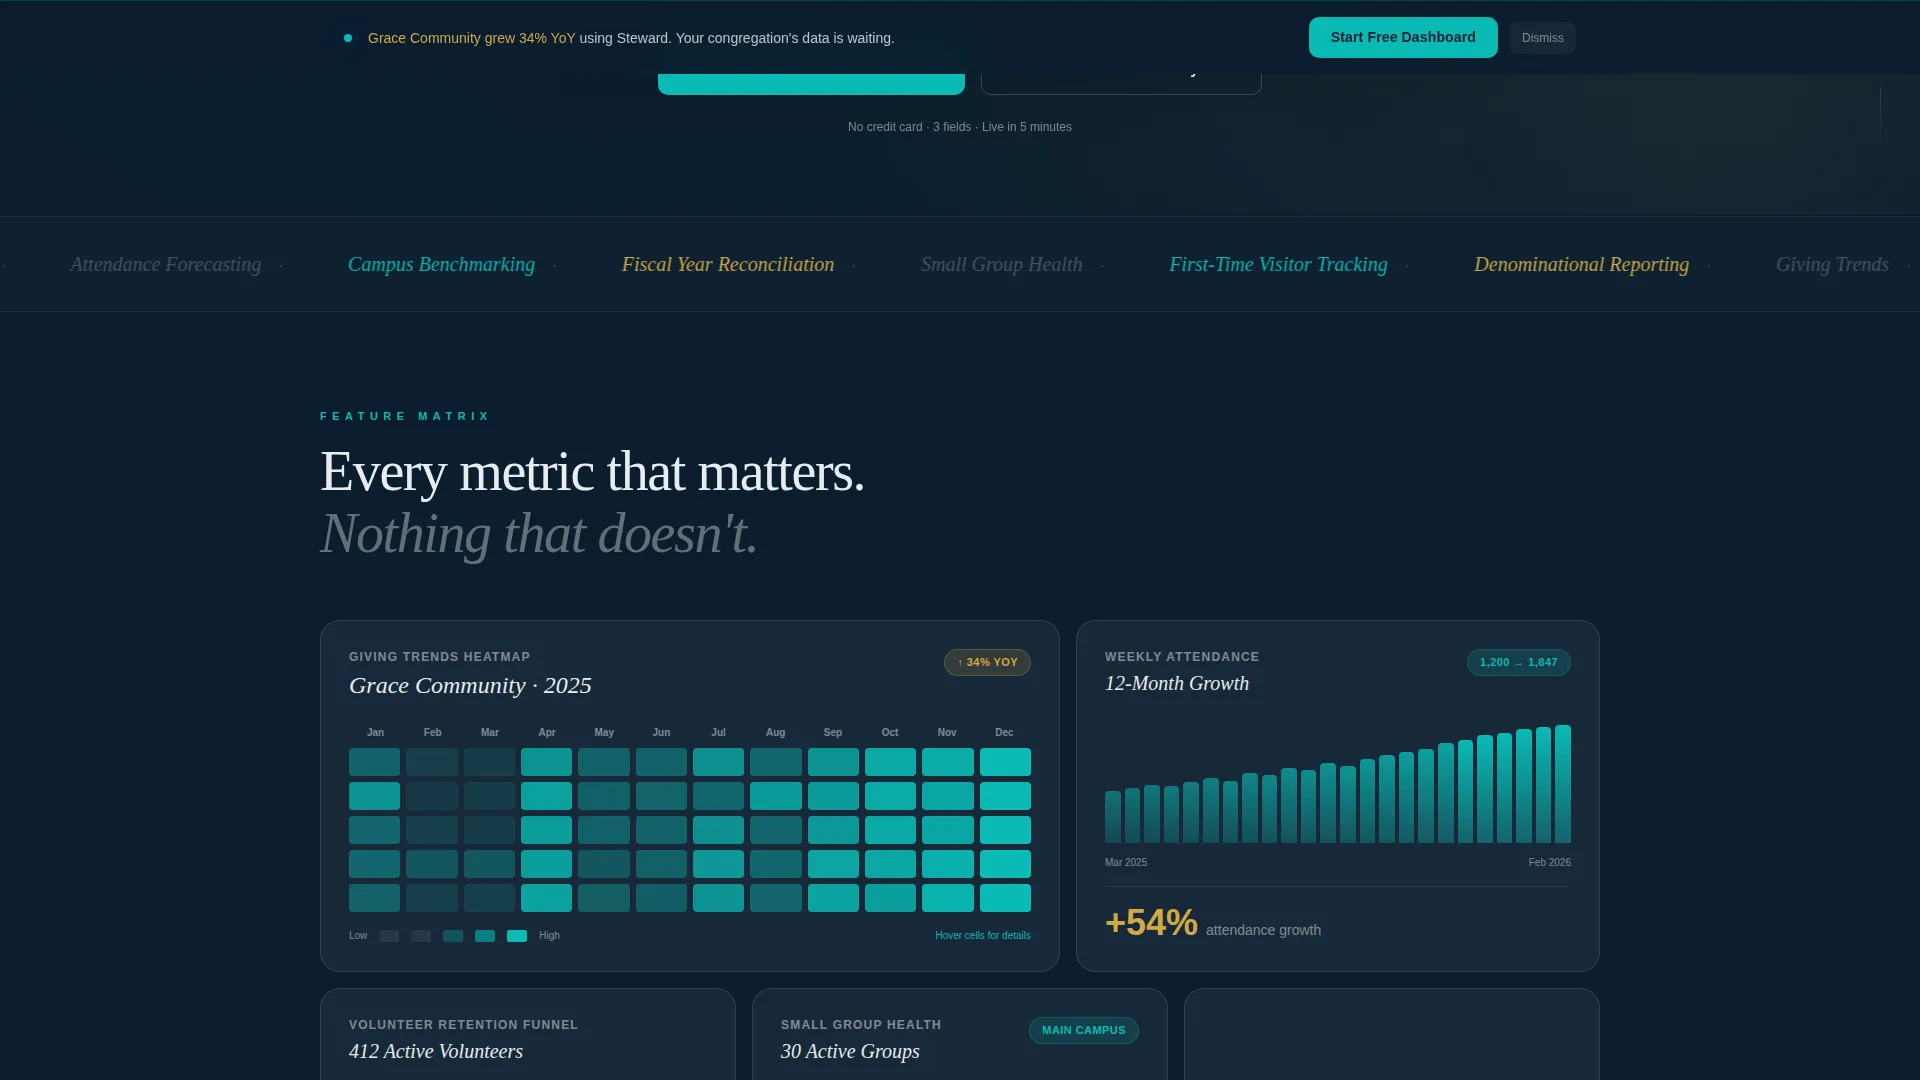Click the 34% YOY badge
Image resolution: width=1920 pixels, height=1080 pixels.
coord(987,662)
